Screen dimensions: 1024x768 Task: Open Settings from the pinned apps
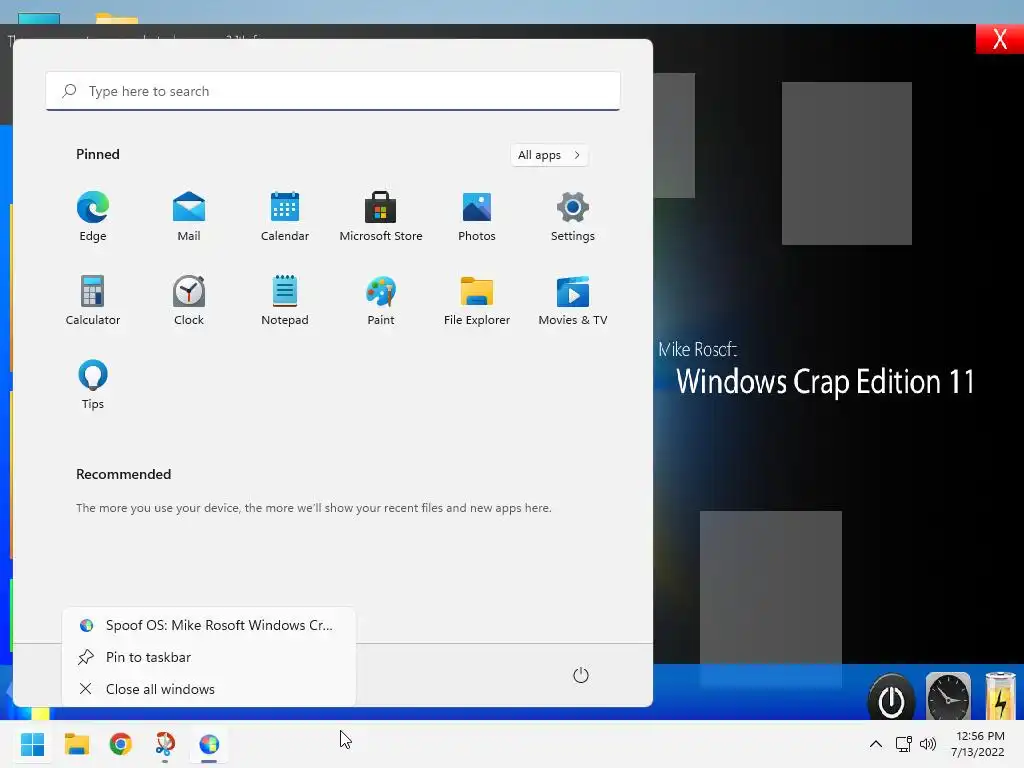573,217
